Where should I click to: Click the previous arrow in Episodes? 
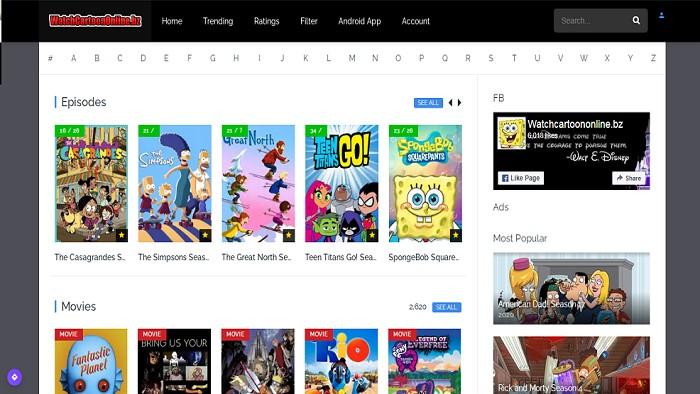450,103
